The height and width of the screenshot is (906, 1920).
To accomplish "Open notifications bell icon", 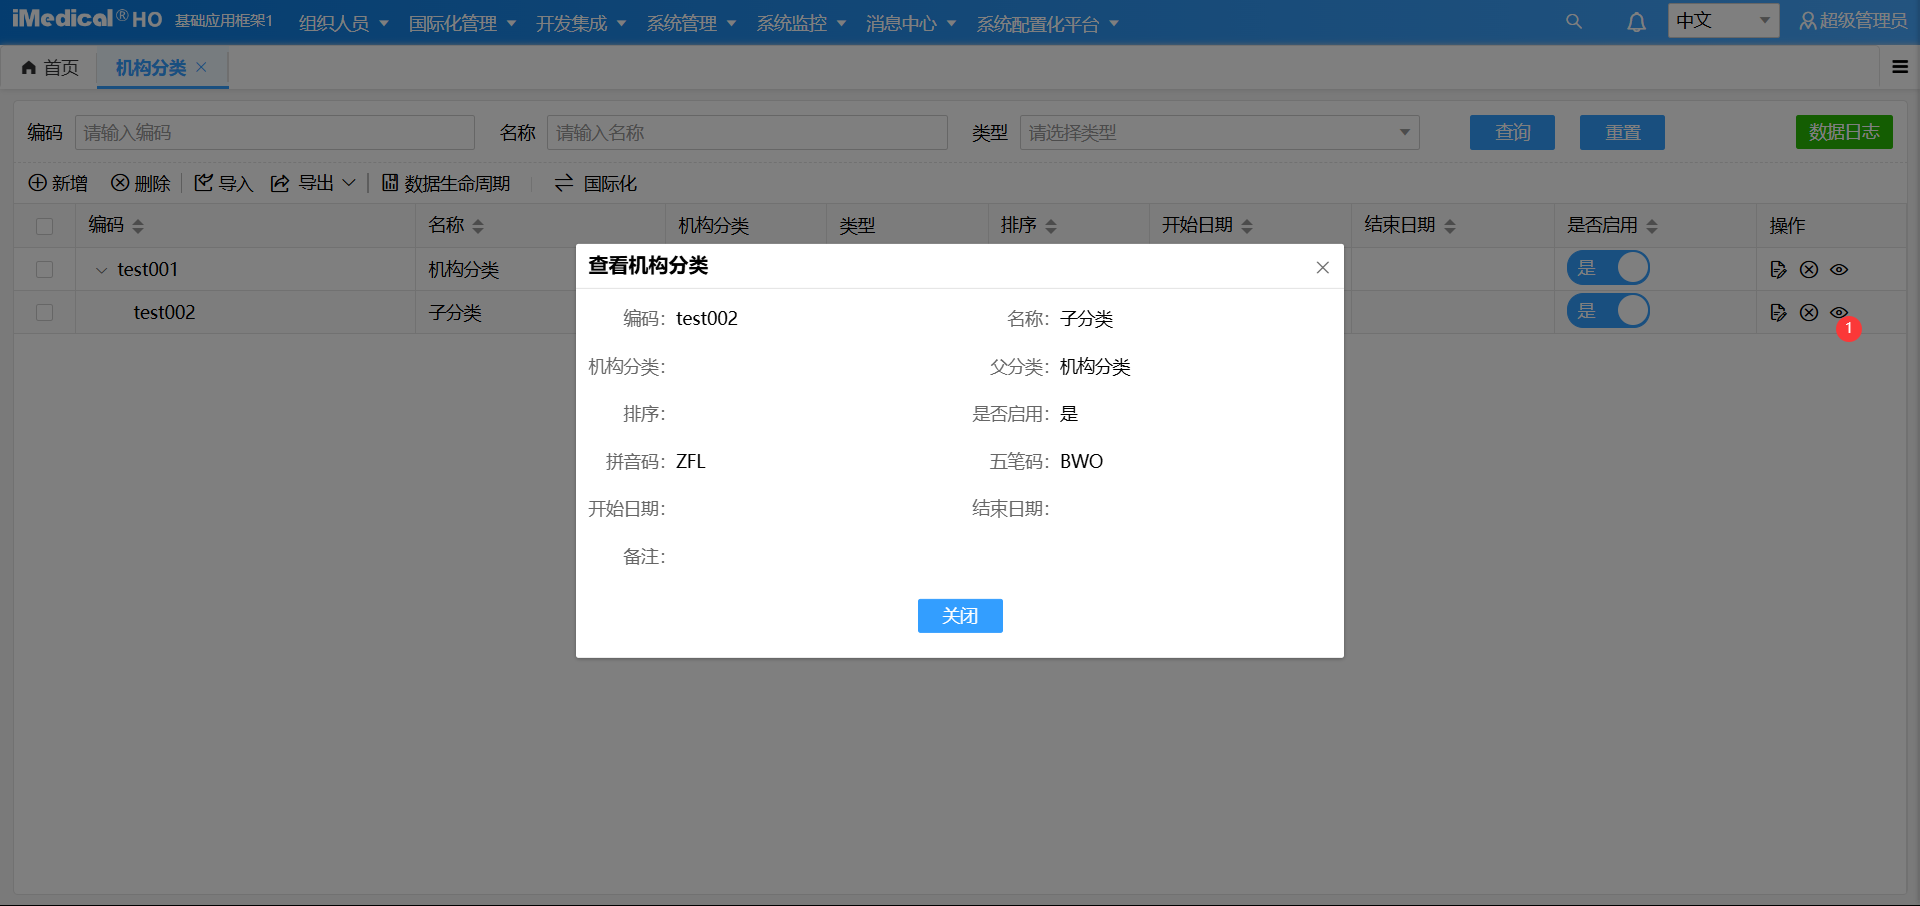I will click(x=1636, y=21).
